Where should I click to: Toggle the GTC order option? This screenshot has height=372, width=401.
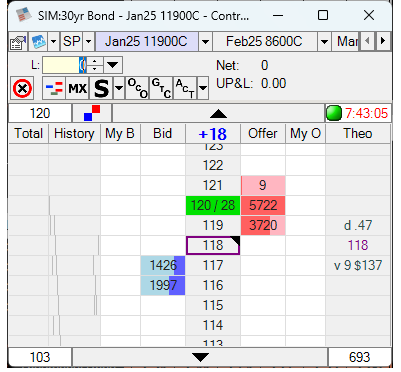(161, 88)
